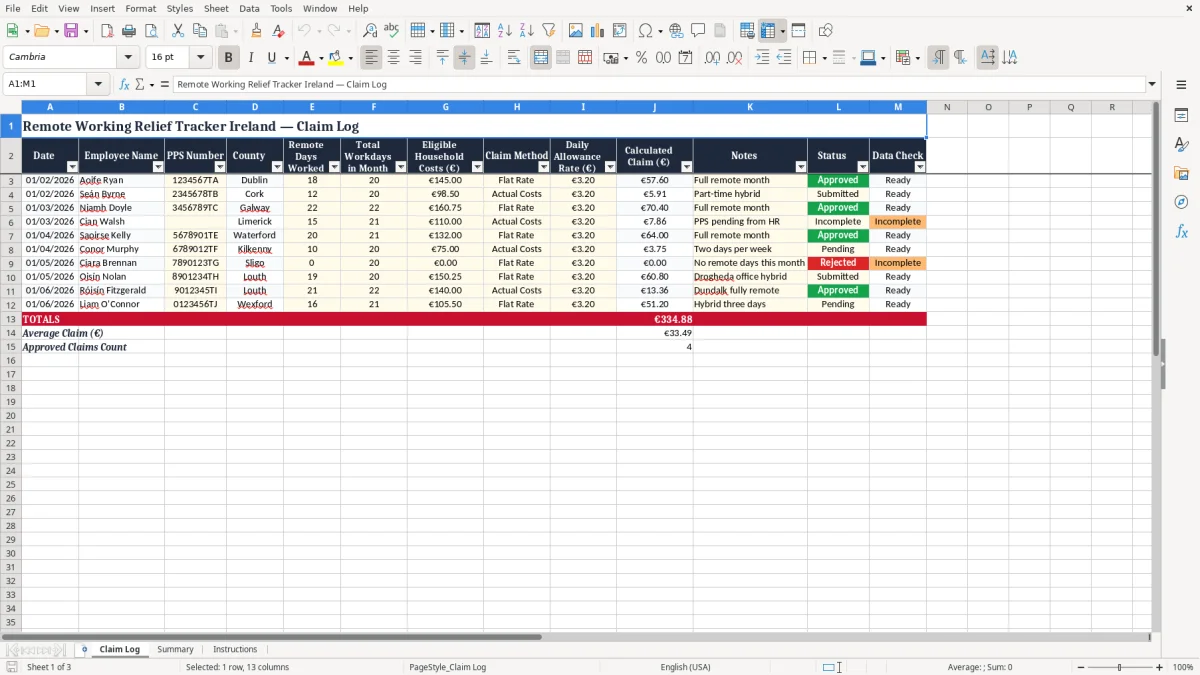Open the Export as PDF tool
1200x675 pixels.
tap(107, 31)
